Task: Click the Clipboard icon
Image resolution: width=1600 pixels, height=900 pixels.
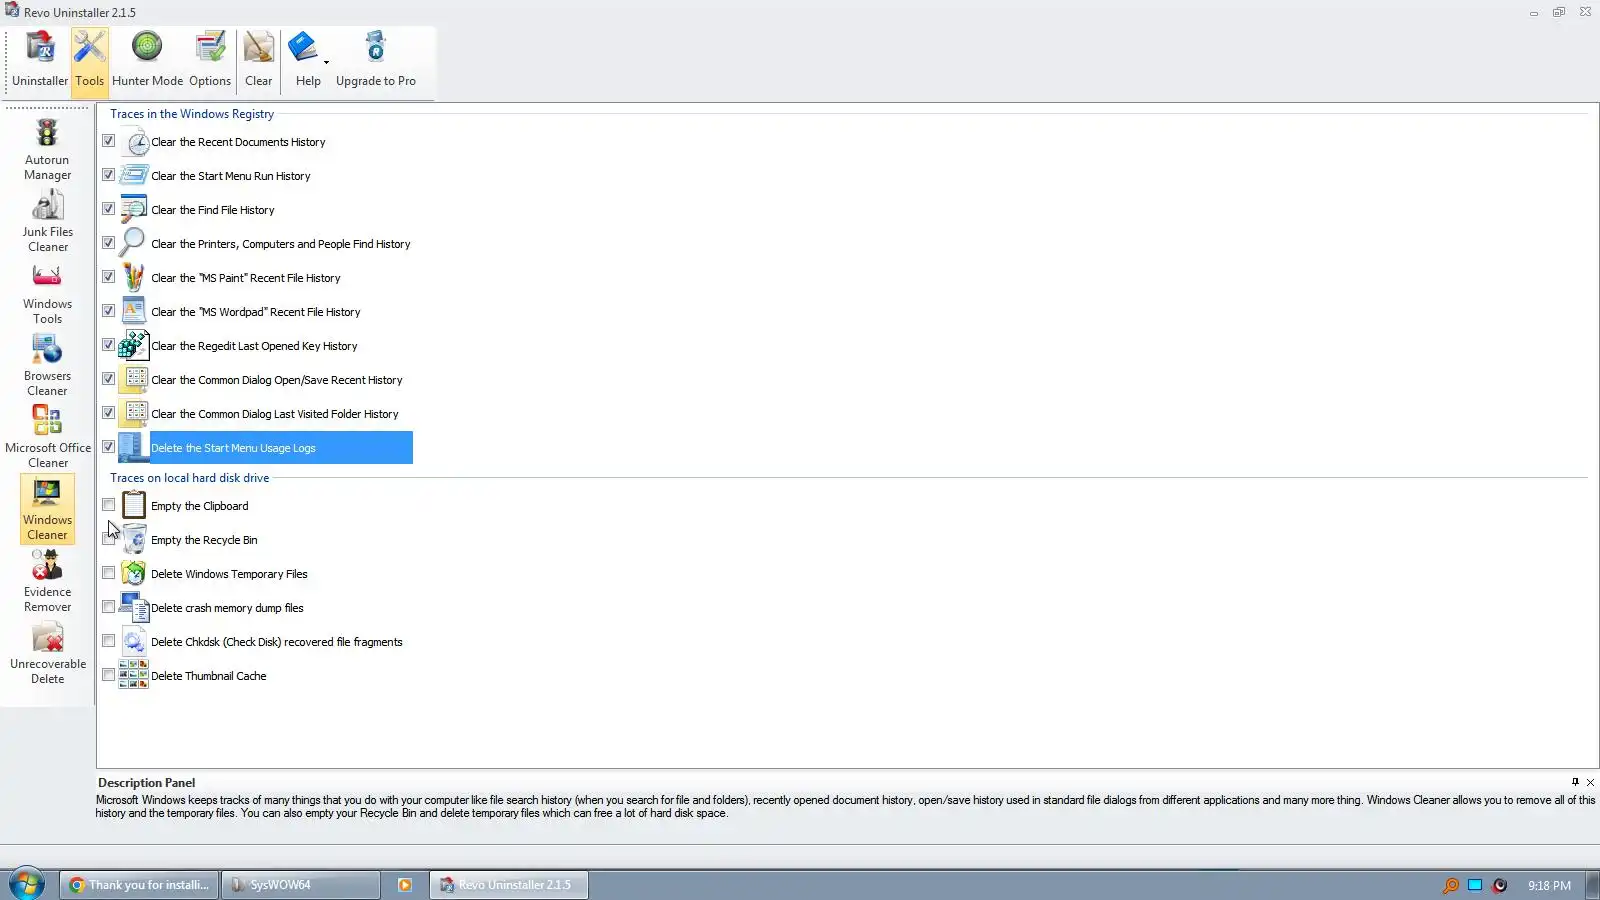Action: coord(134,505)
